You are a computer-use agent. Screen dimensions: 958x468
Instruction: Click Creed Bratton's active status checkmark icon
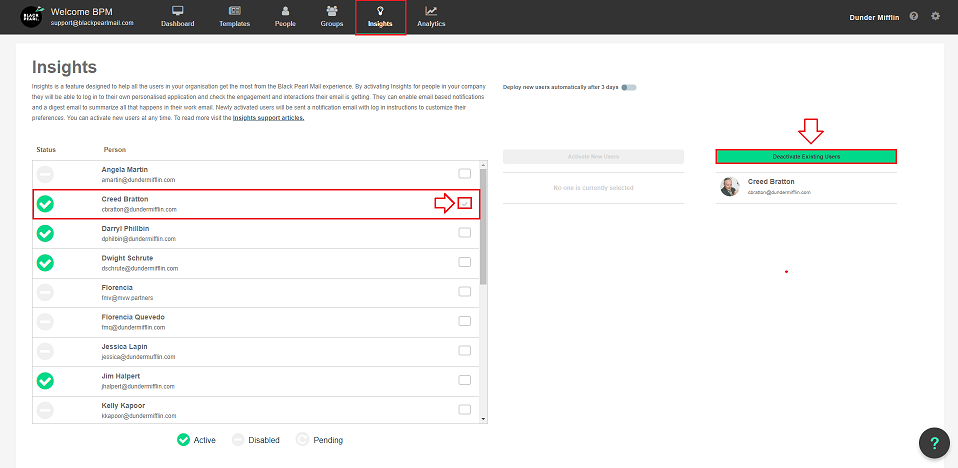point(45,204)
